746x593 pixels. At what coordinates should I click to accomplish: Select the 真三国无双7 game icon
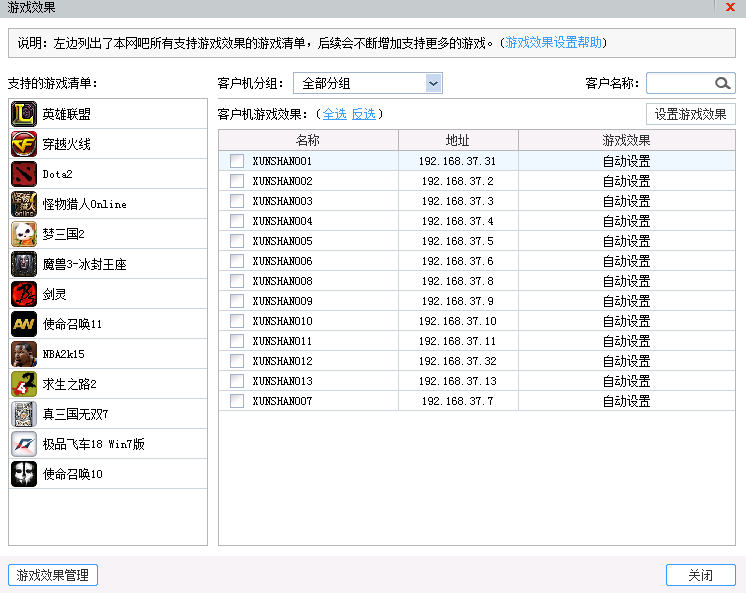[x=24, y=414]
